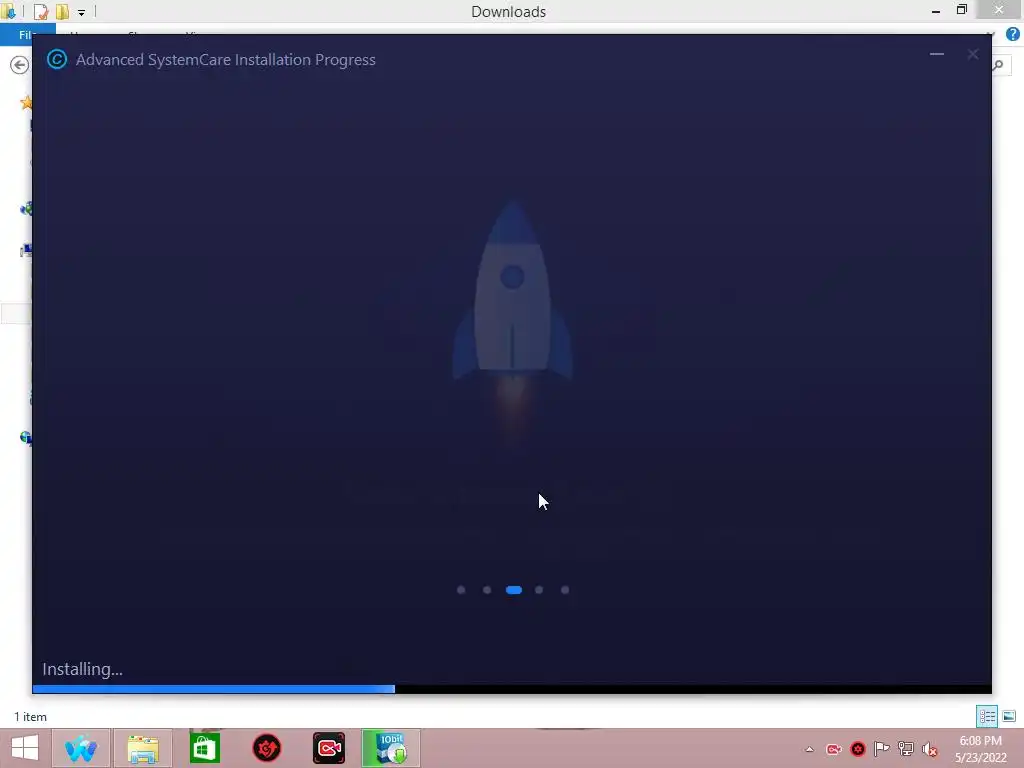Image resolution: width=1024 pixels, height=768 pixels.
Task: Open the green Windows Store taskbar icon
Action: tap(204, 748)
